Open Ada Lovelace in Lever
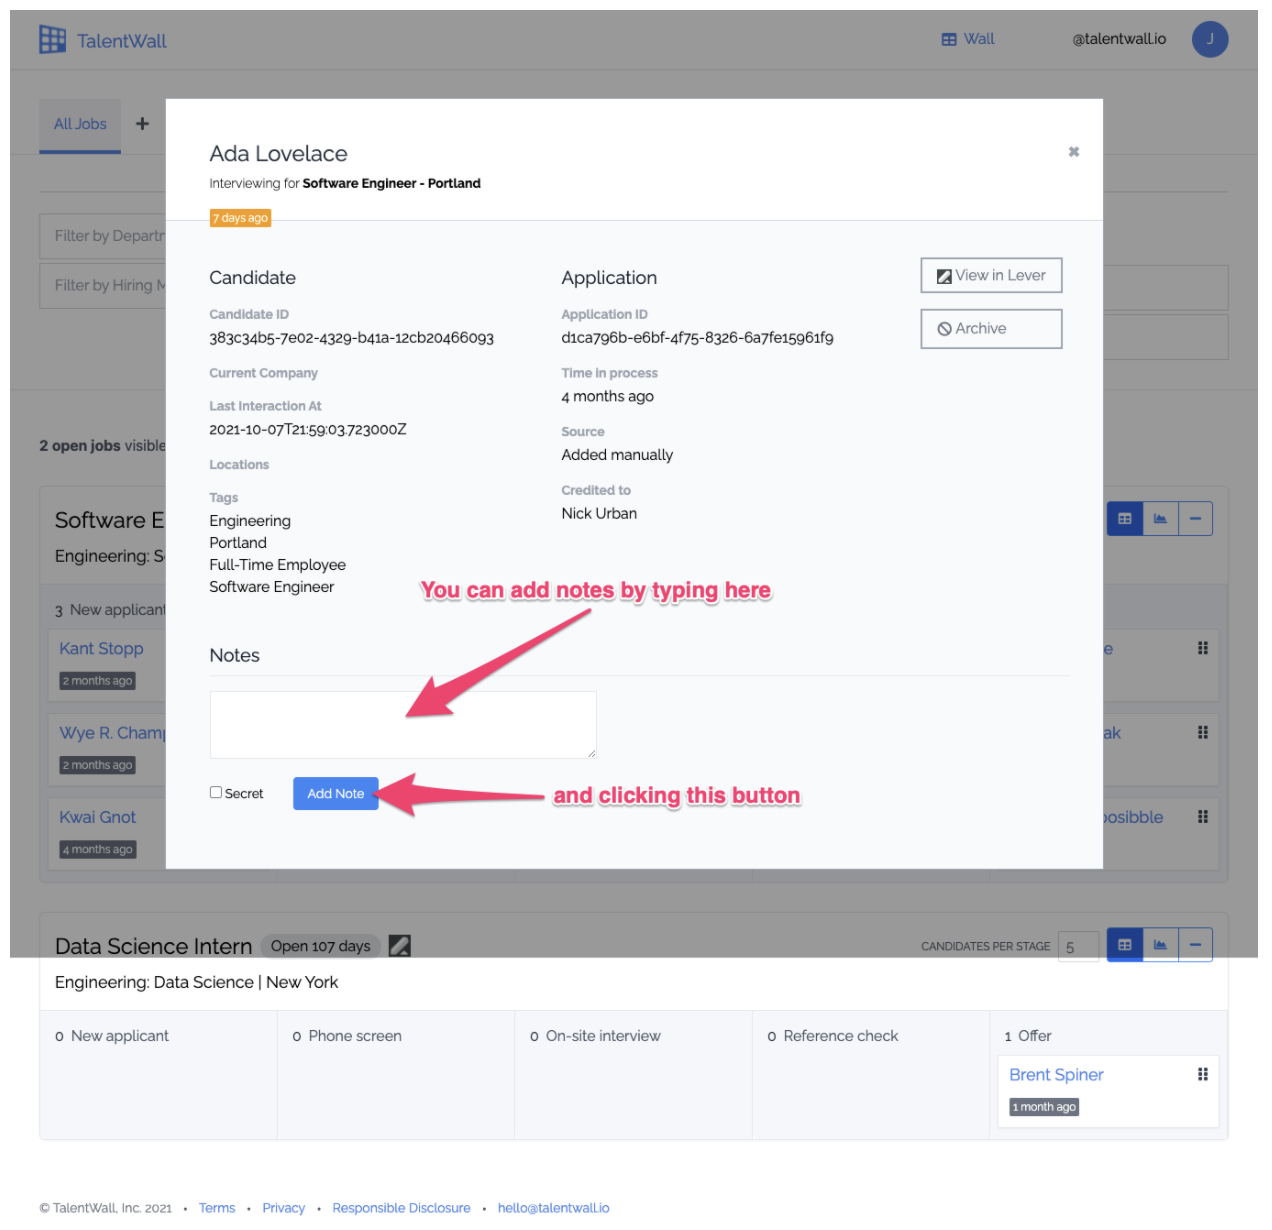Image resolution: width=1272 pixels, height=1230 pixels. pos(991,275)
